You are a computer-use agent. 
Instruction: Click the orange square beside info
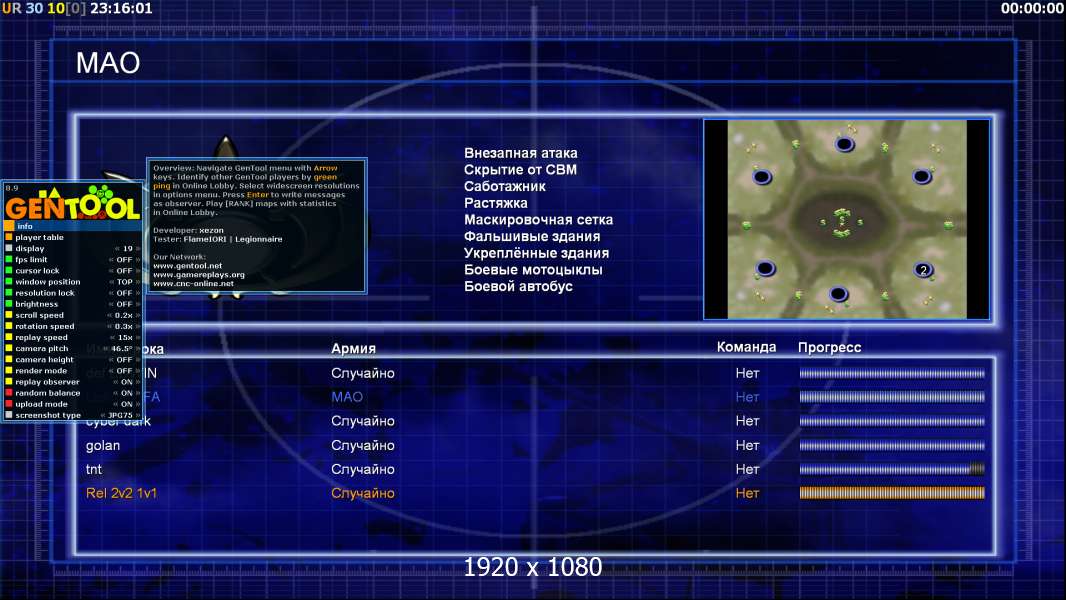(x=9, y=226)
